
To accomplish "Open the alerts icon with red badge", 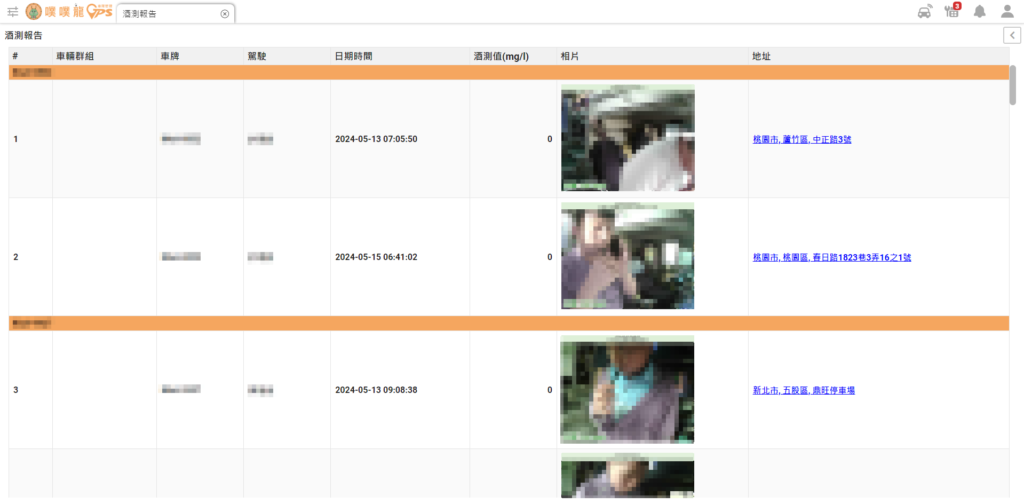I will tap(952, 11).
